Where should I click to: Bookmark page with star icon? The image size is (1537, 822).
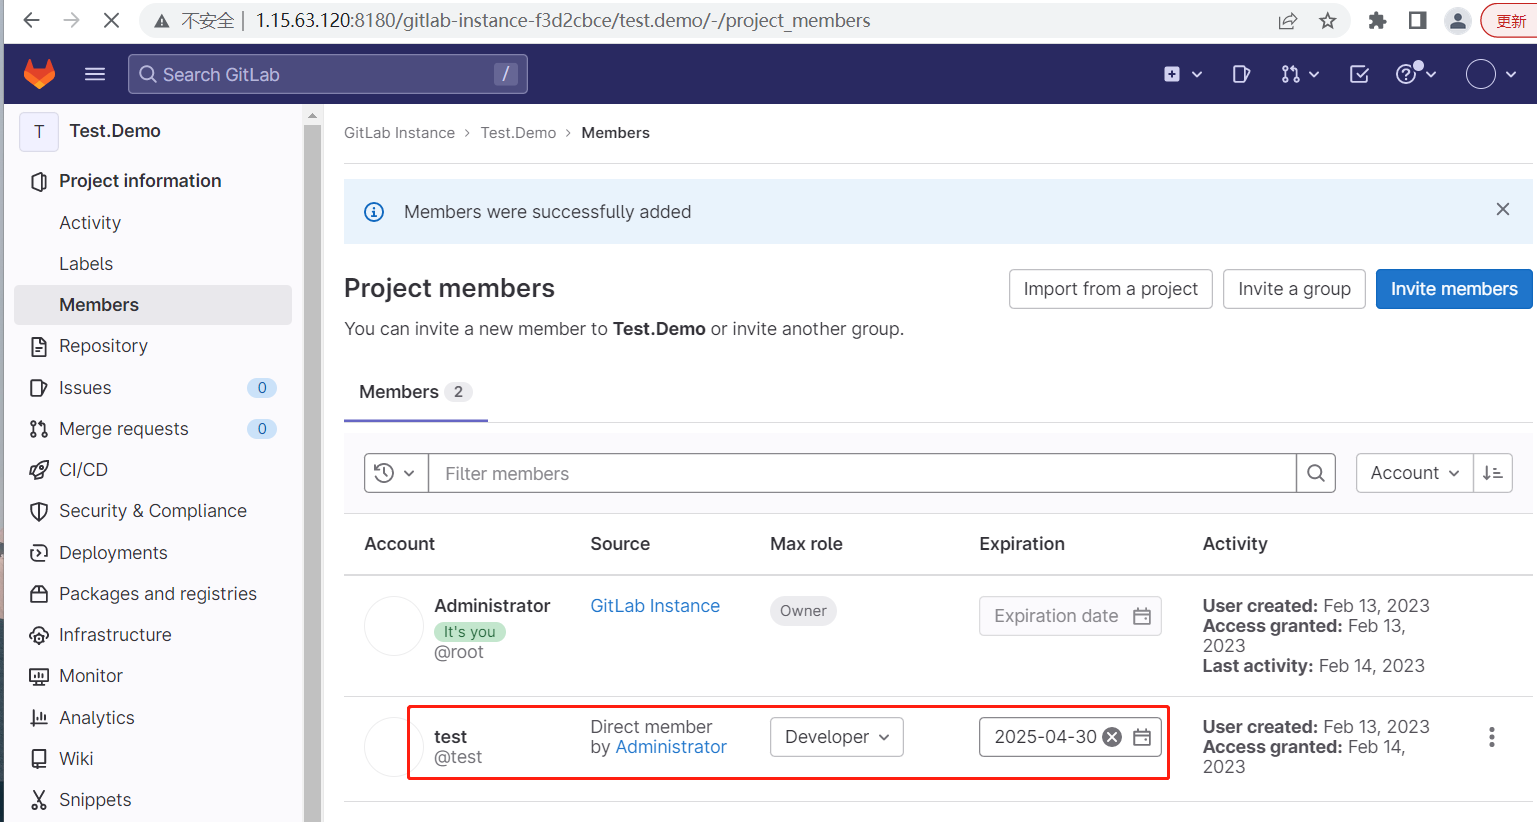(1327, 20)
